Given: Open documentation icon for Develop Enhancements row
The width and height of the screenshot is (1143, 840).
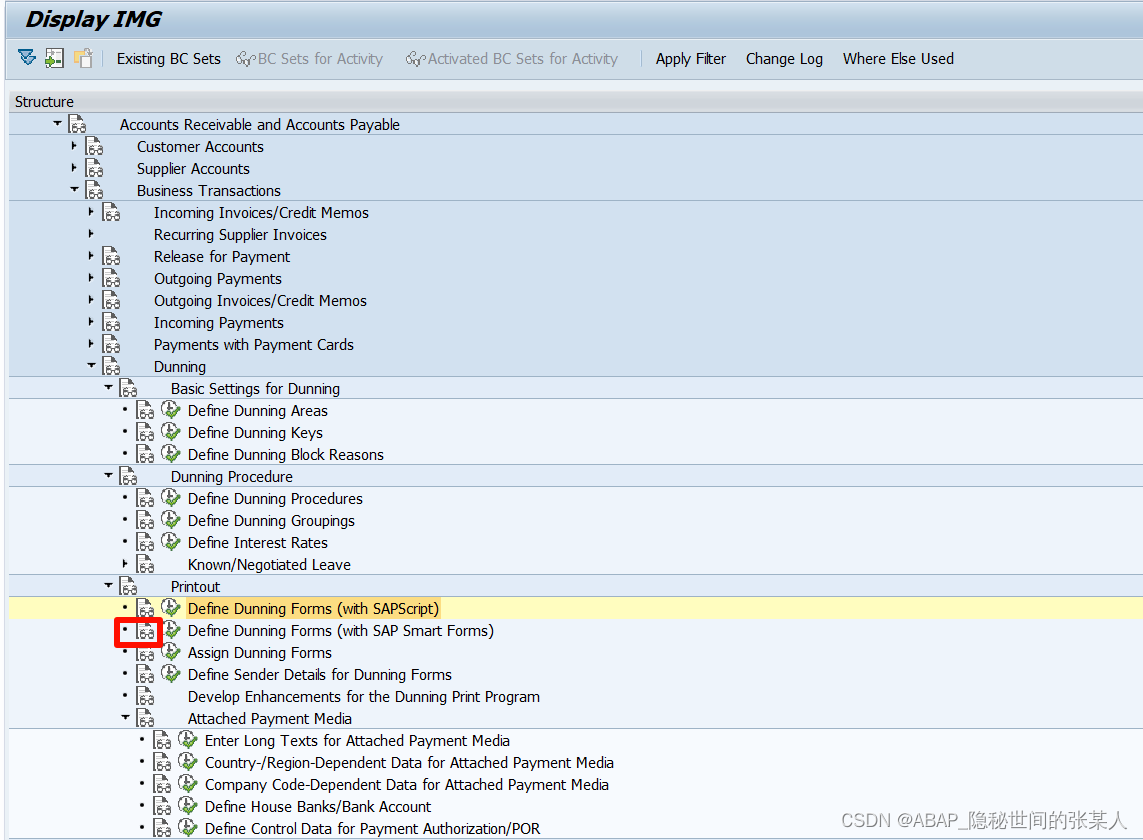Looking at the screenshot, I should pyautogui.click(x=145, y=696).
